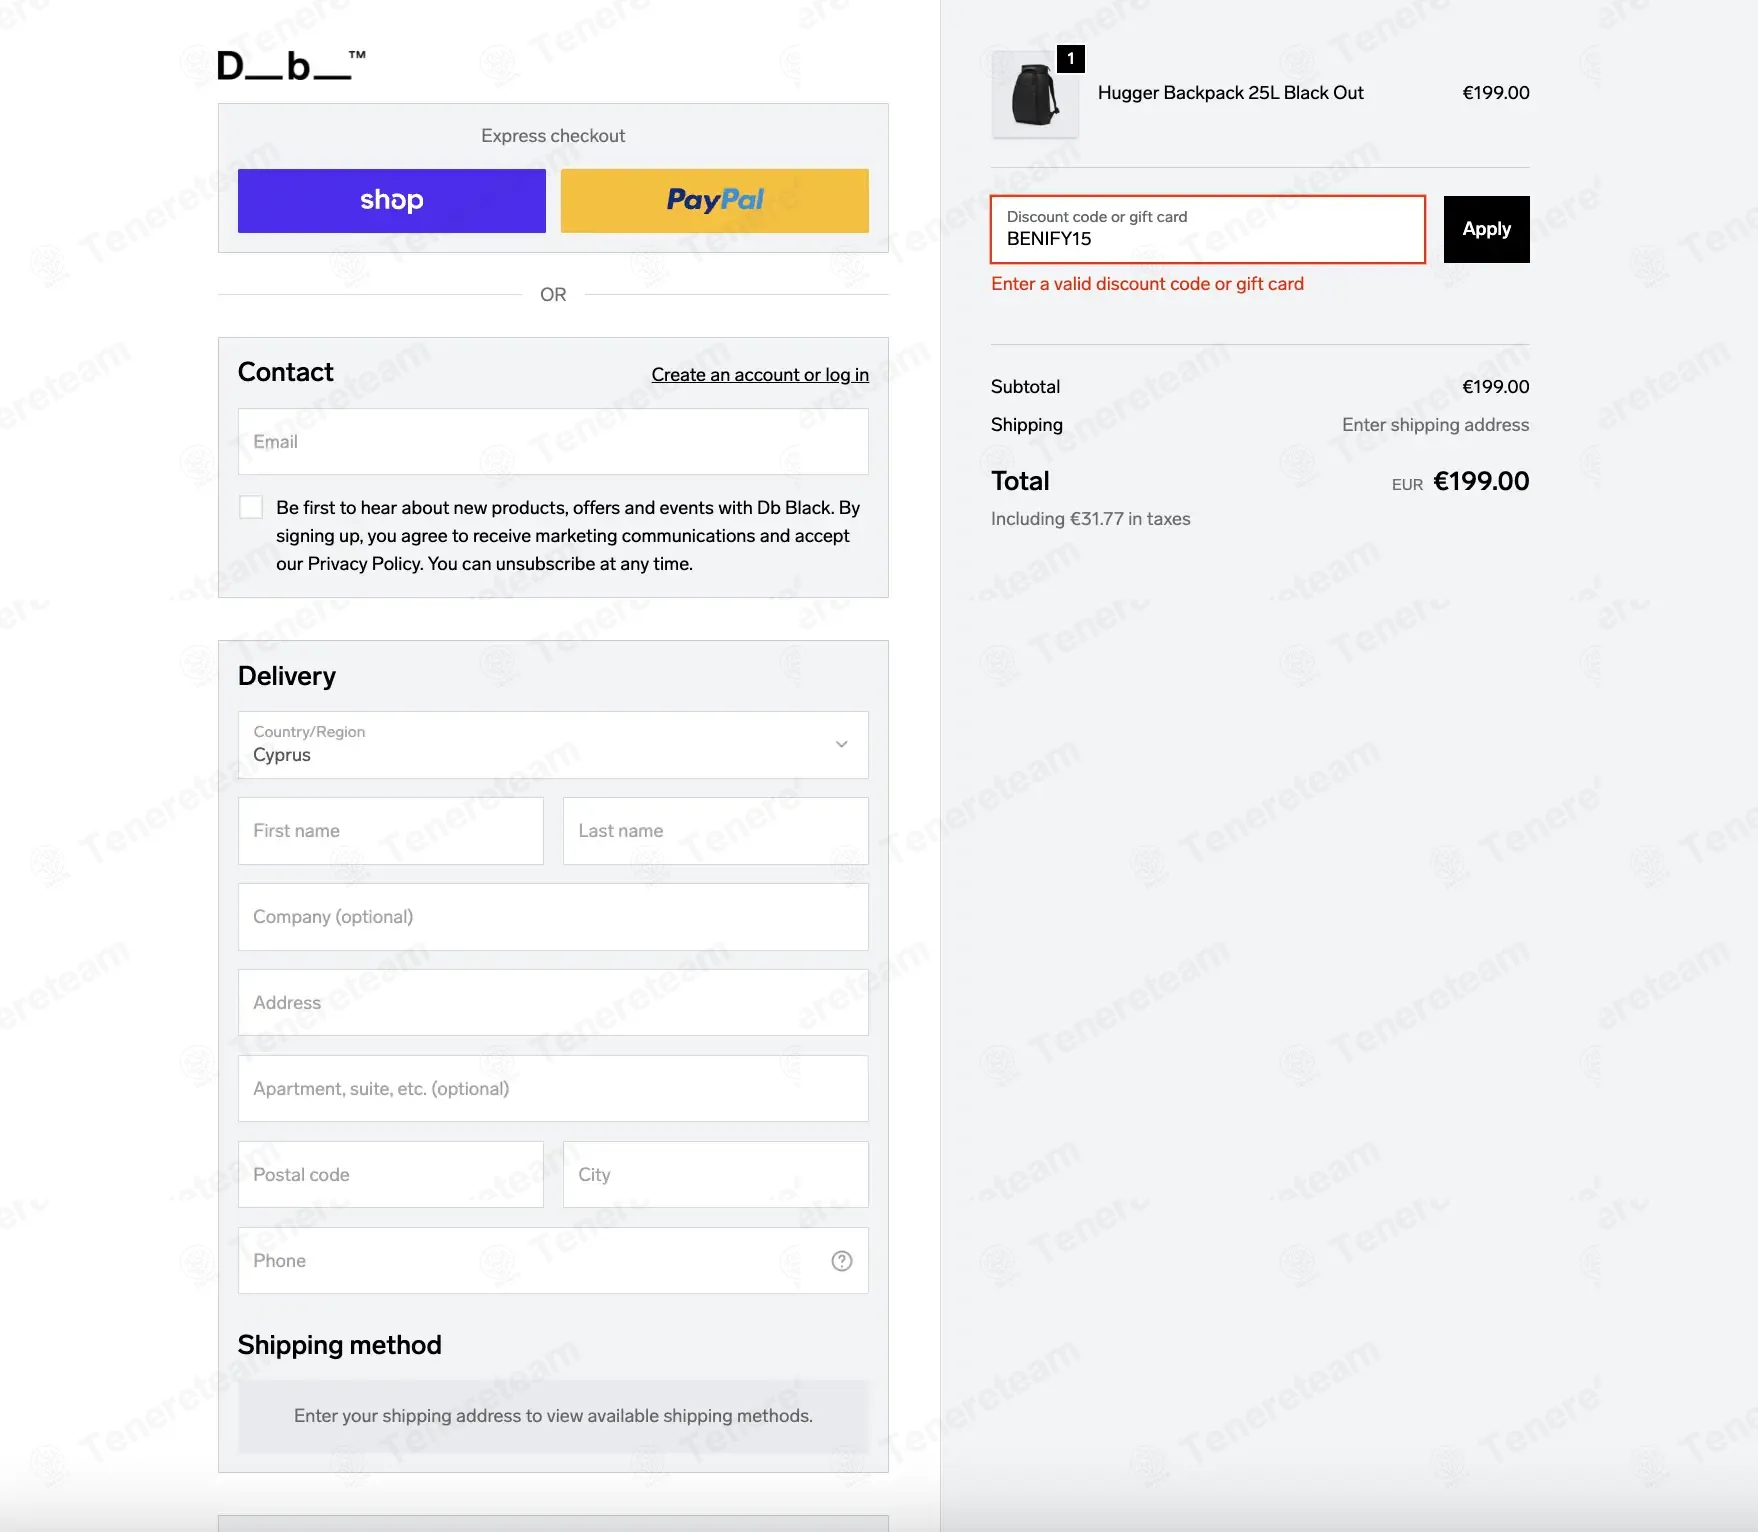Focus the First name field
This screenshot has height=1532, width=1758.
click(x=391, y=831)
